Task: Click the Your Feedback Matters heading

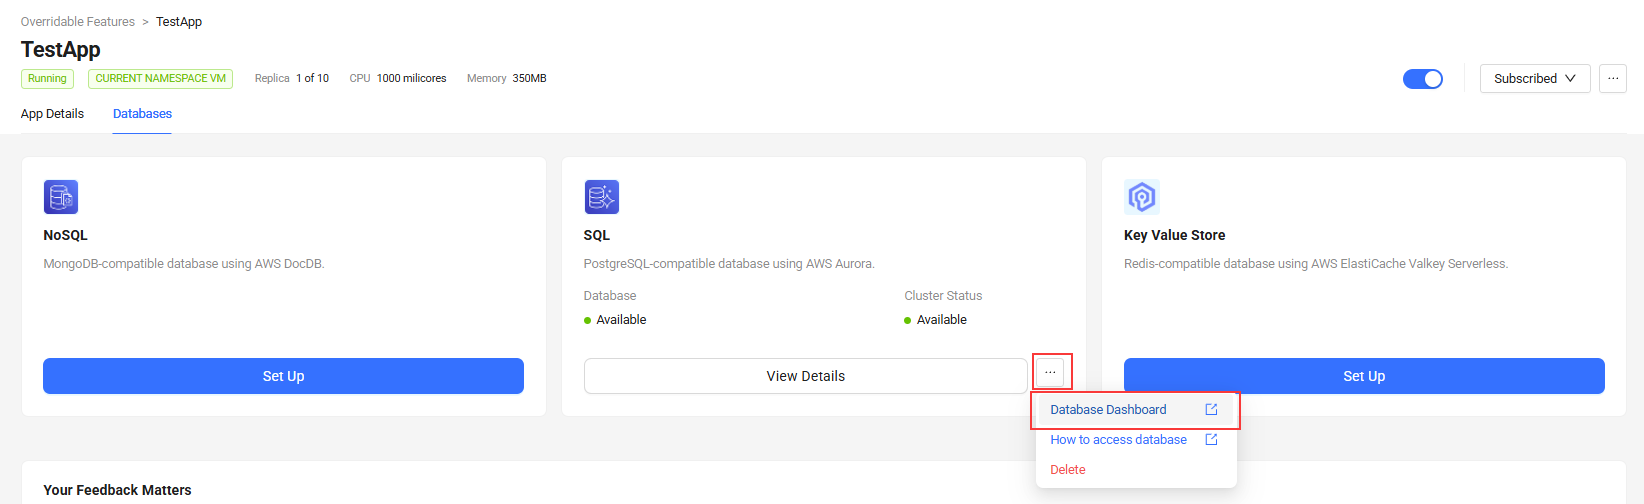Action: [117, 490]
